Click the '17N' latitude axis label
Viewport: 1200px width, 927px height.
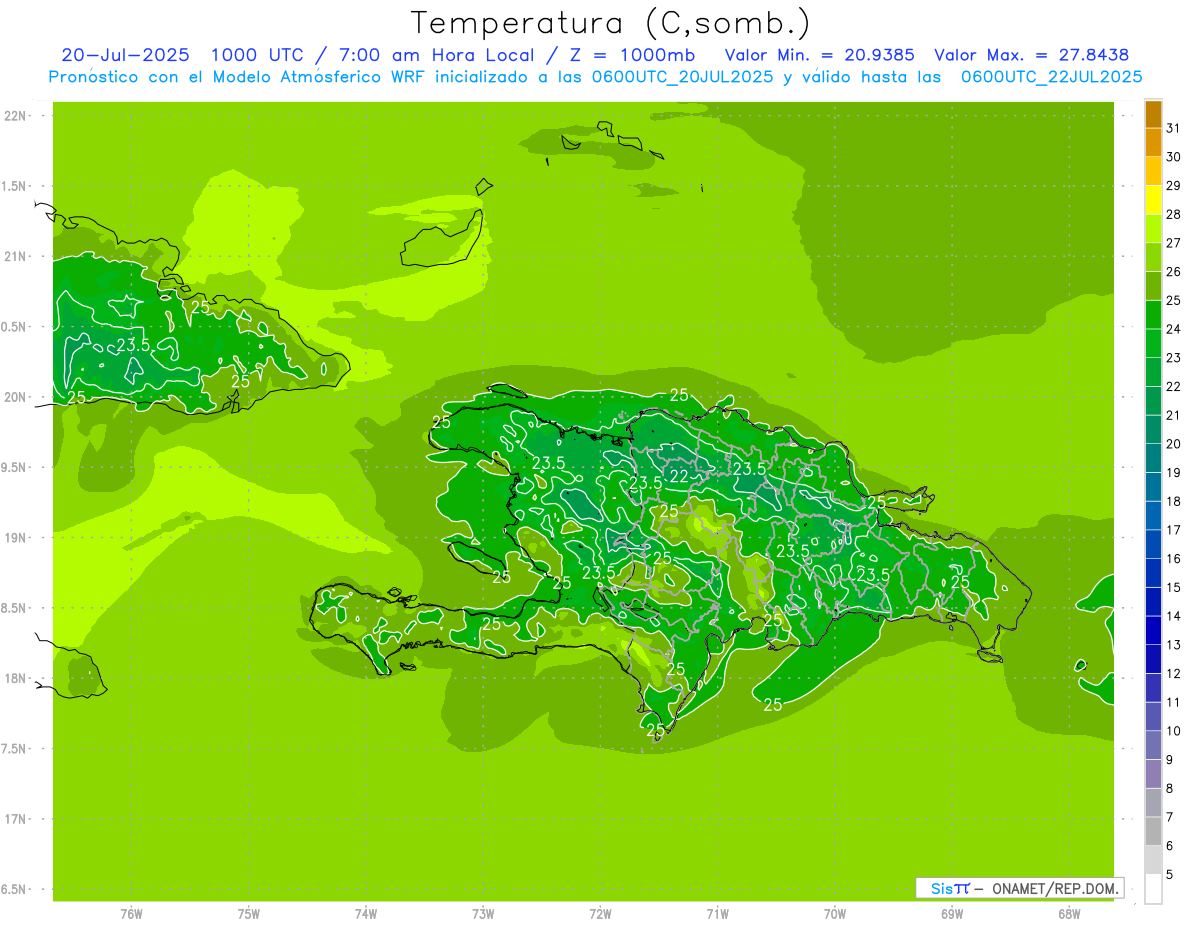[17, 819]
